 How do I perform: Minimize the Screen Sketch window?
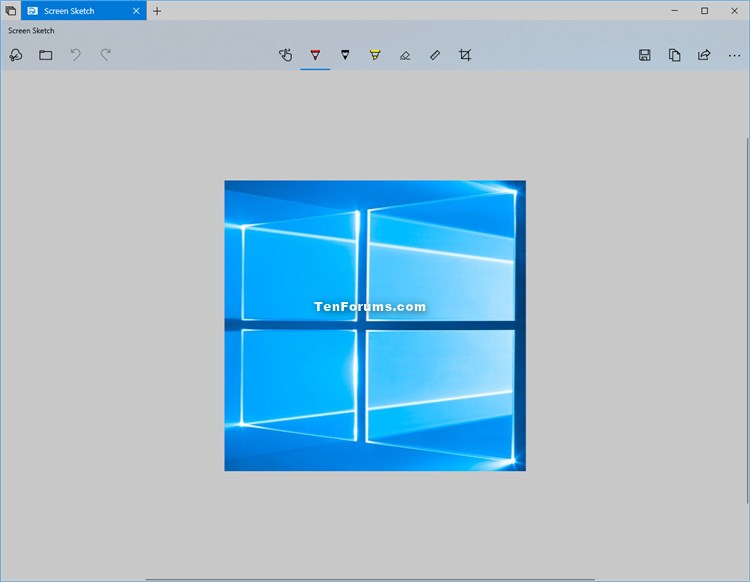pyautogui.click(x=674, y=11)
